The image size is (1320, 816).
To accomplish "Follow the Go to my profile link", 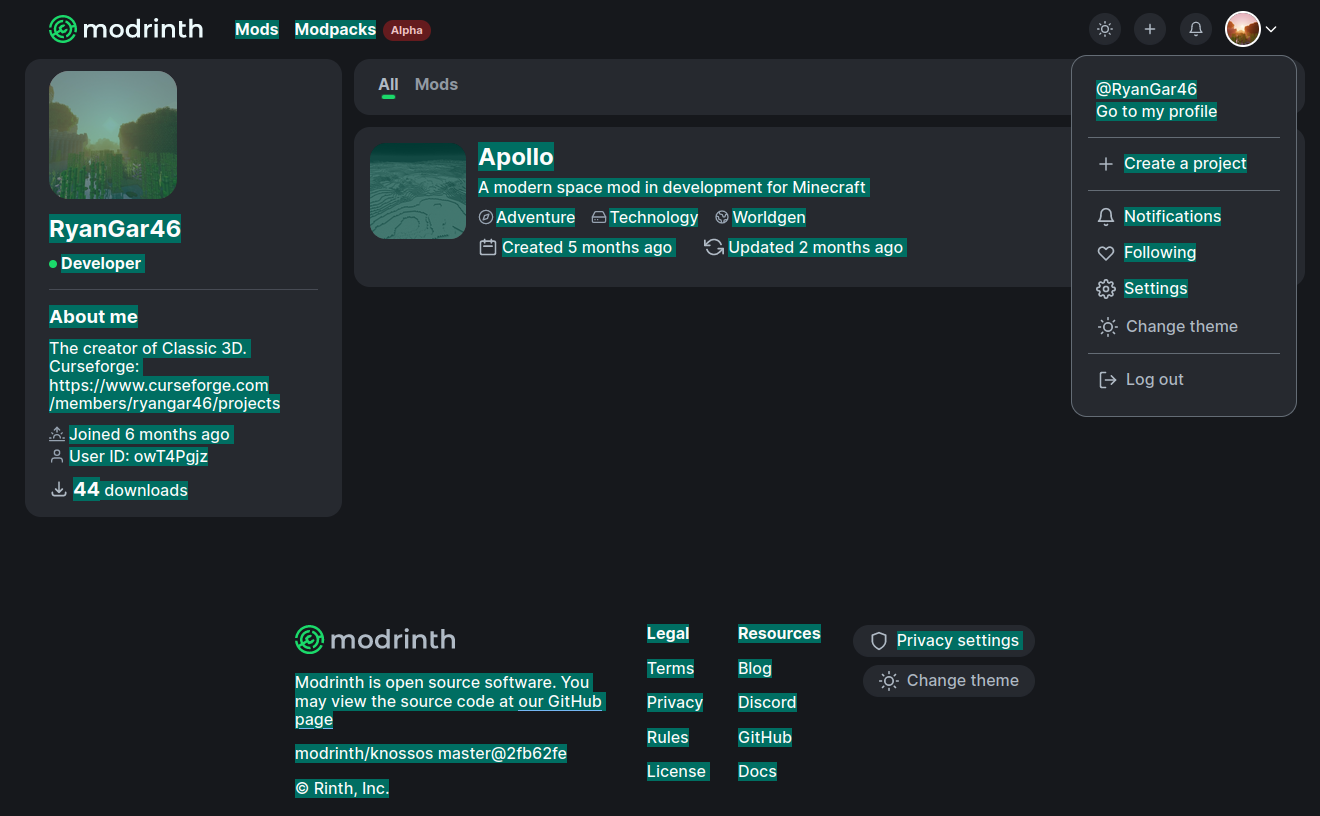I will (1156, 111).
